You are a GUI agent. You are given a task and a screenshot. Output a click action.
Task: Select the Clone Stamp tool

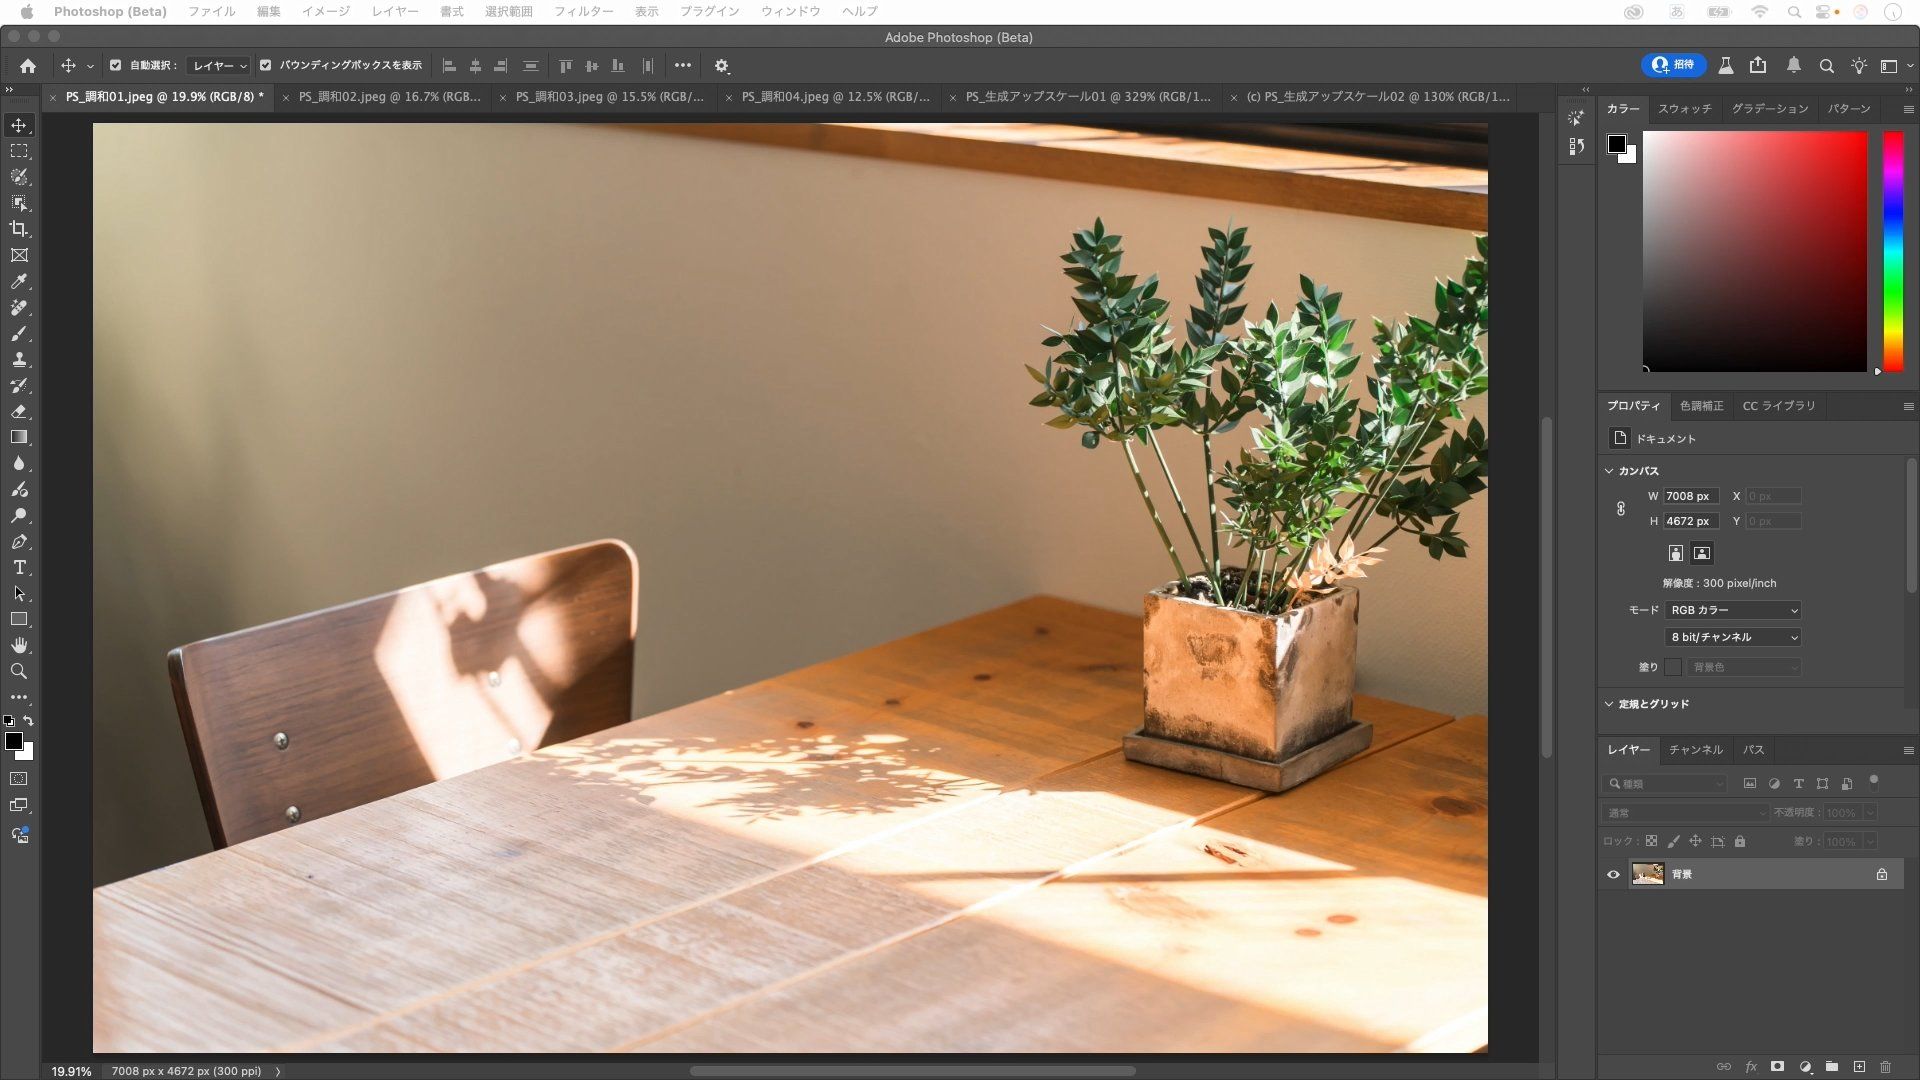tap(19, 360)
